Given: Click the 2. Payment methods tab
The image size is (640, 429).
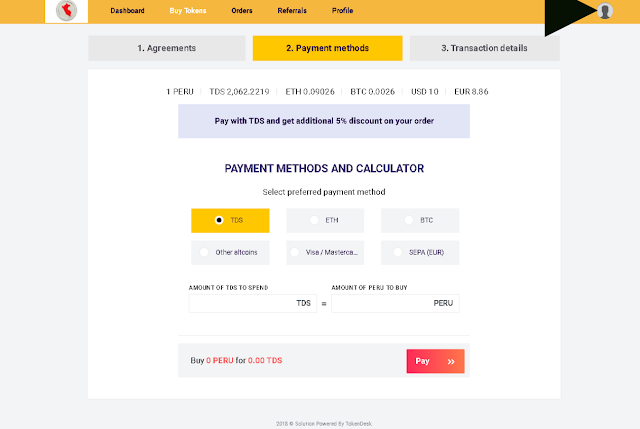Looking at the screenshot, I should pos(327,48).
